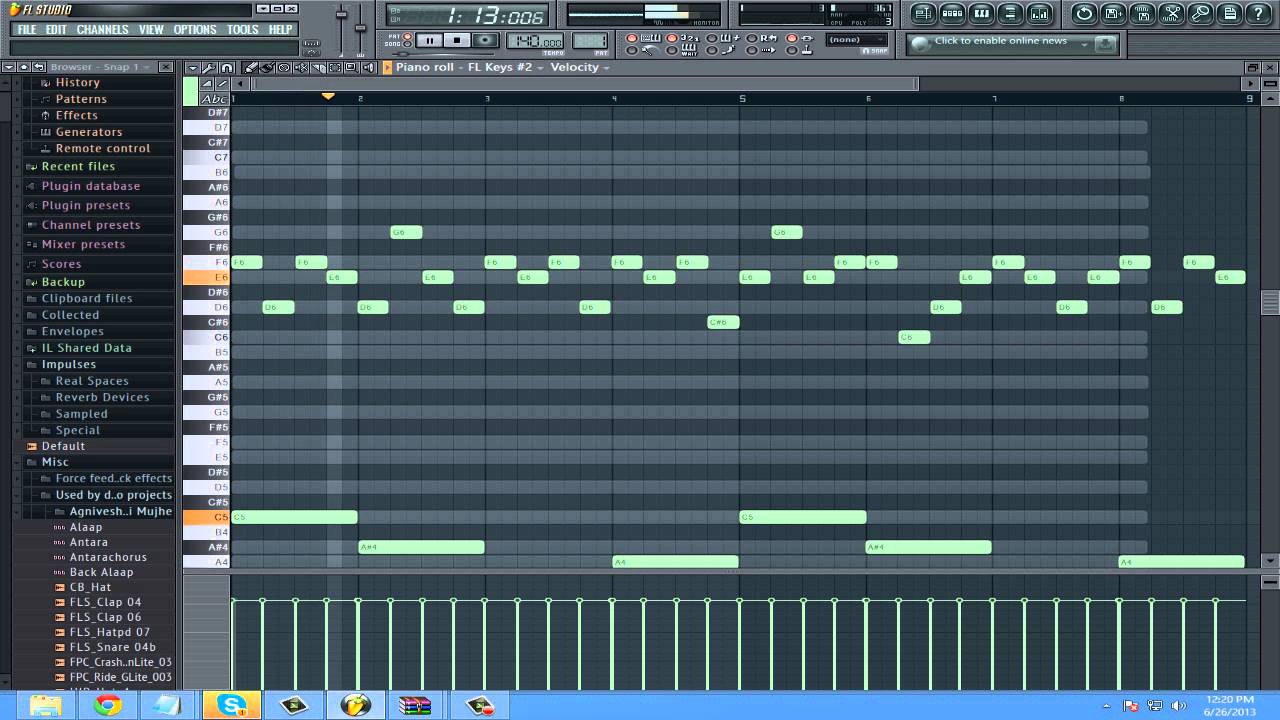The height and width of the screenshot is (720, 1280).
Task: Open the project info icon
Action: tap(1229, 14)
